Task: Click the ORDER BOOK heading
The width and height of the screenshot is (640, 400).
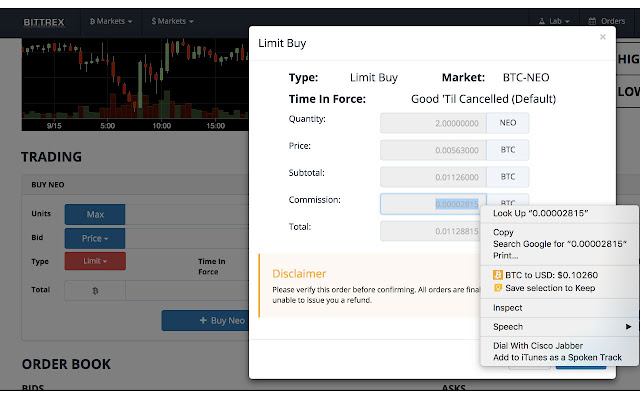Action: 66,364
